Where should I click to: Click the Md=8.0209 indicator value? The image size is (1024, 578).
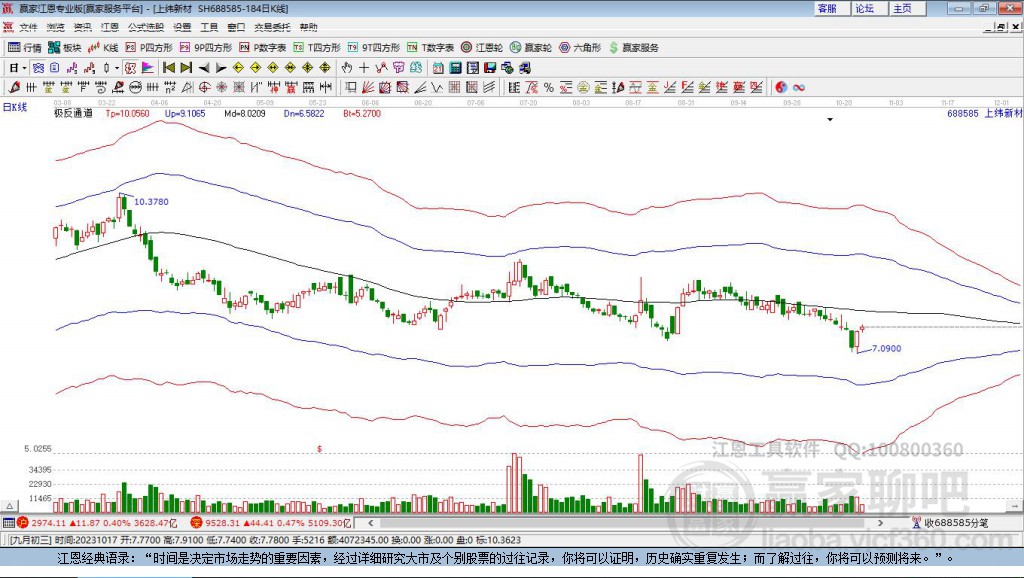tap(245, 113)
